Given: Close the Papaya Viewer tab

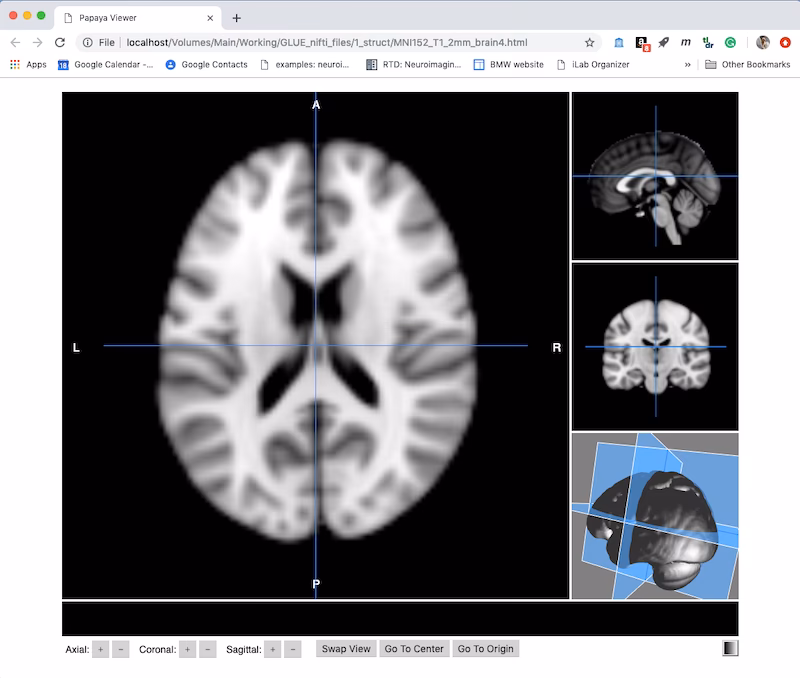Looking at the screenshot, I should tap(210, 18).
